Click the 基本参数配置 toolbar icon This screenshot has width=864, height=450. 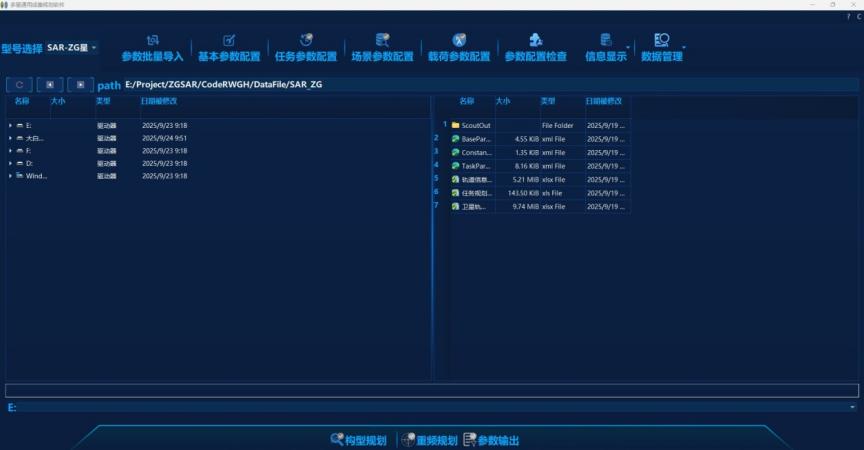tap(229, 47)
